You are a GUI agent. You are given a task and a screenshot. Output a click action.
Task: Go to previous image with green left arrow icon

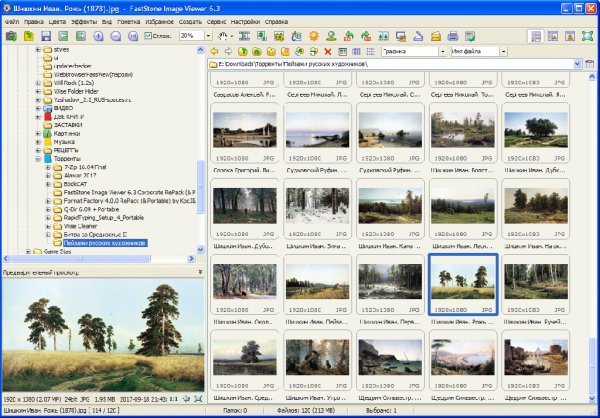64,36
